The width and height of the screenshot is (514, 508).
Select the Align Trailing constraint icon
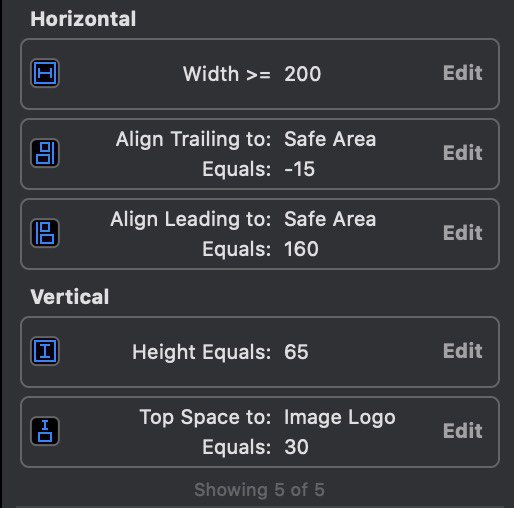point(45,153)
